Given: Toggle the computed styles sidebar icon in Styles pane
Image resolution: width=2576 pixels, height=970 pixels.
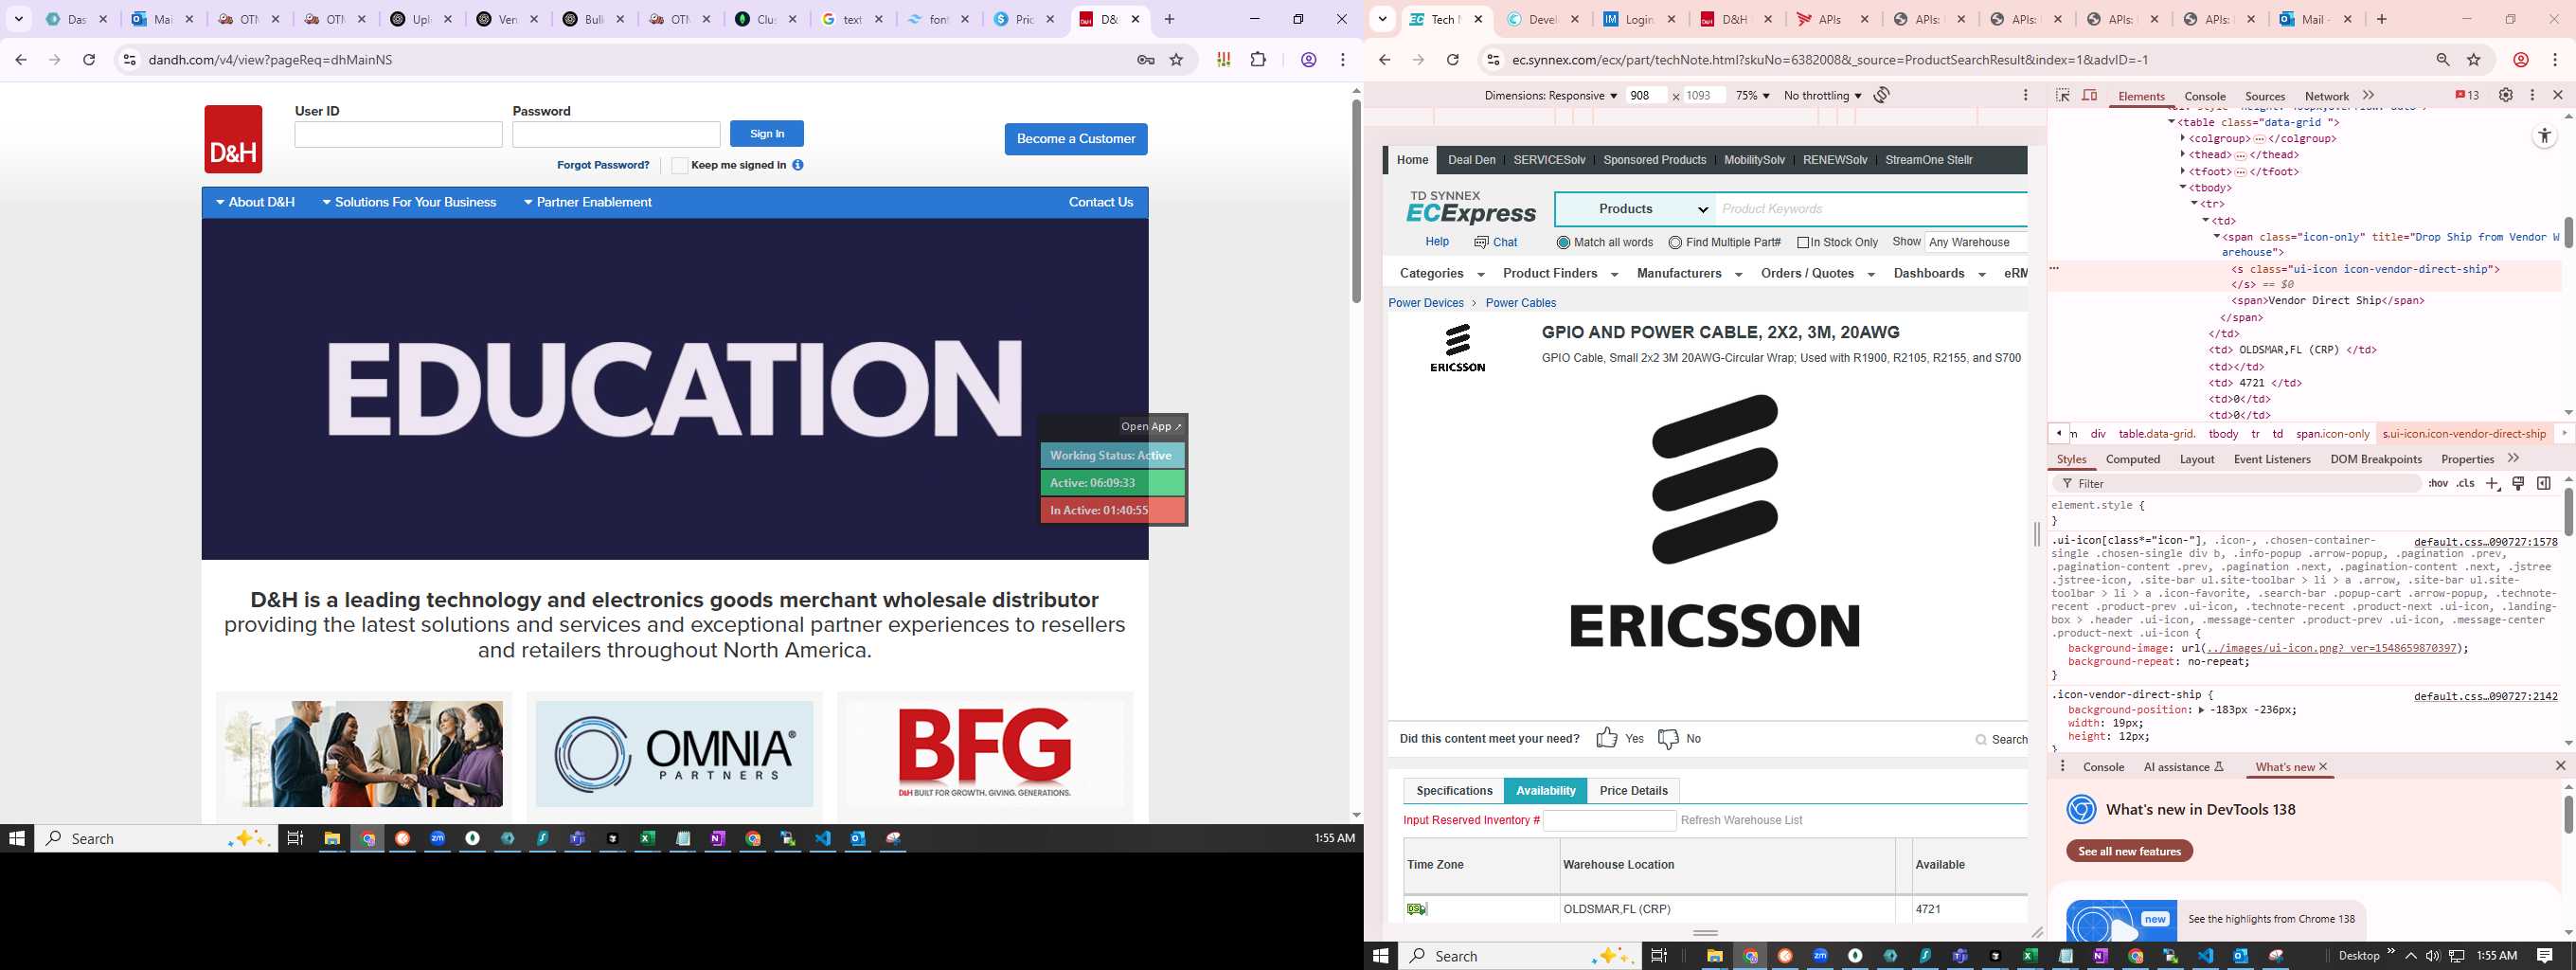Looking at the screenshot, I should click(2544, 484).
